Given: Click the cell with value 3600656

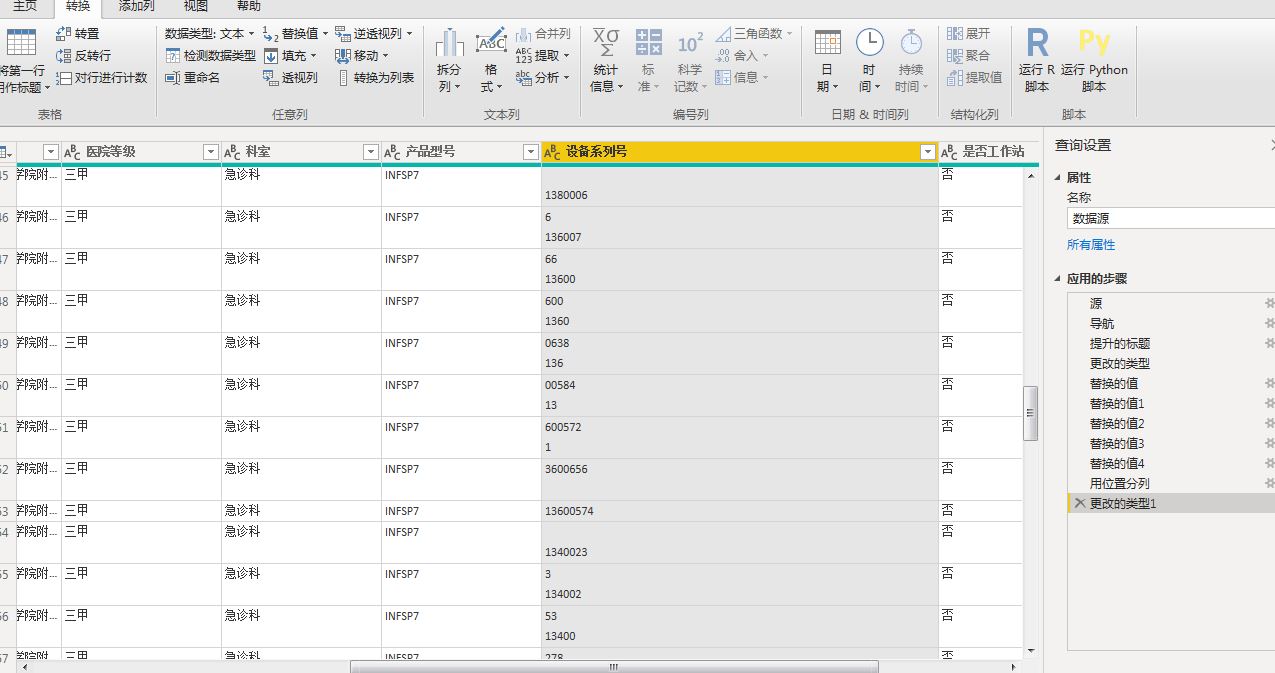Looking at the screenshot, I should click(x=740, y=479).
